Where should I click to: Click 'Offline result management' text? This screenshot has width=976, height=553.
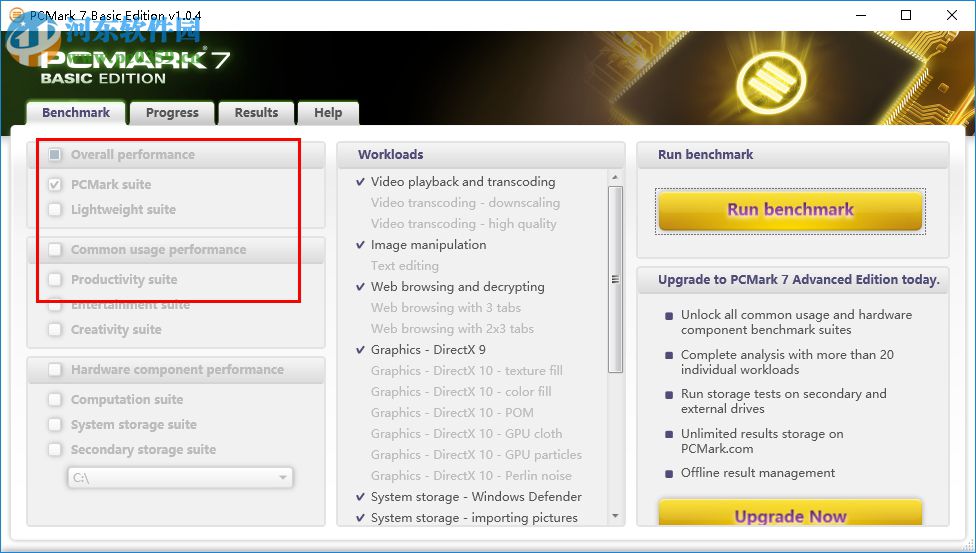[x=758, y=473]
